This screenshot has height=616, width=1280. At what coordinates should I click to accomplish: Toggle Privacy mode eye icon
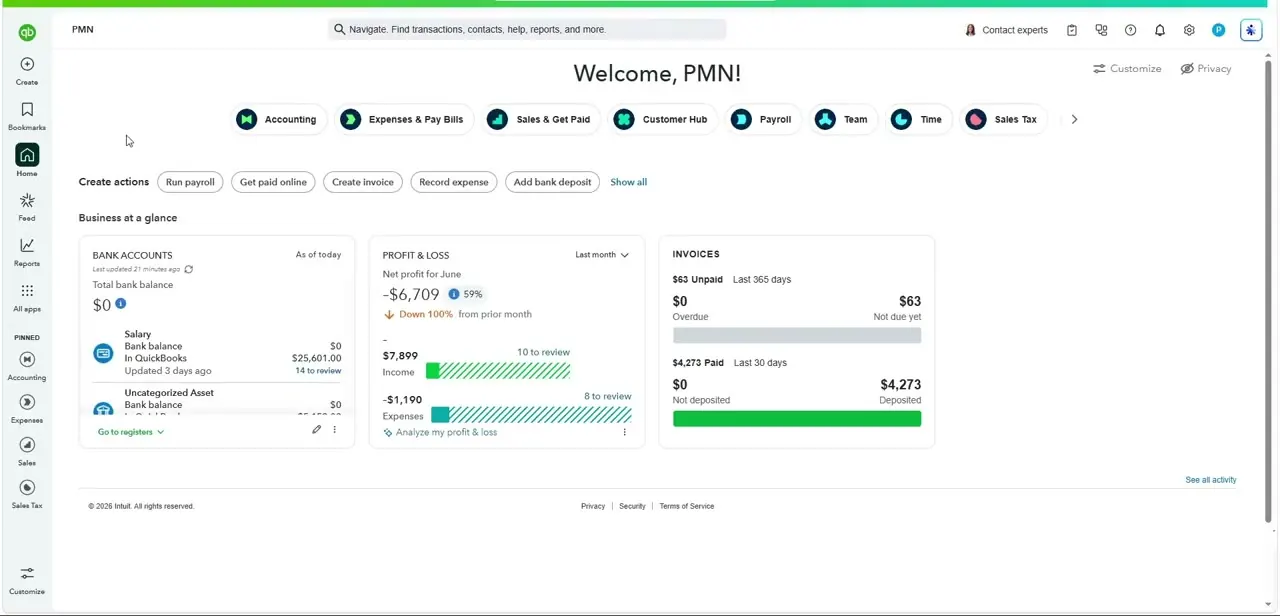pyautogui.click(x=1187, y=69)
